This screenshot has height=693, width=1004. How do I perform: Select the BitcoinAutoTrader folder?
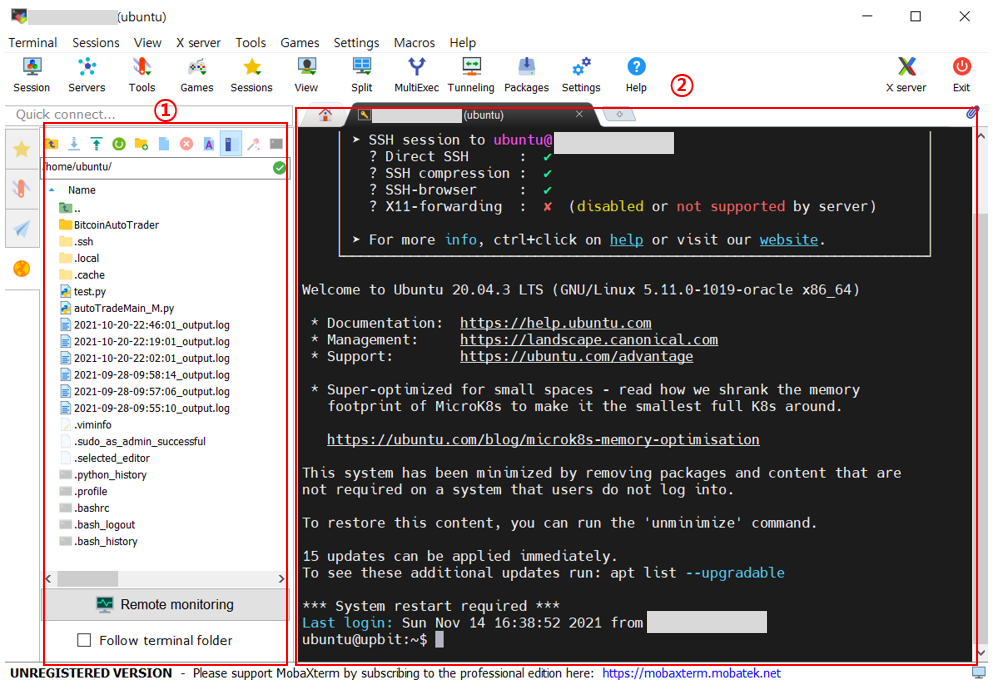(116, 225)
